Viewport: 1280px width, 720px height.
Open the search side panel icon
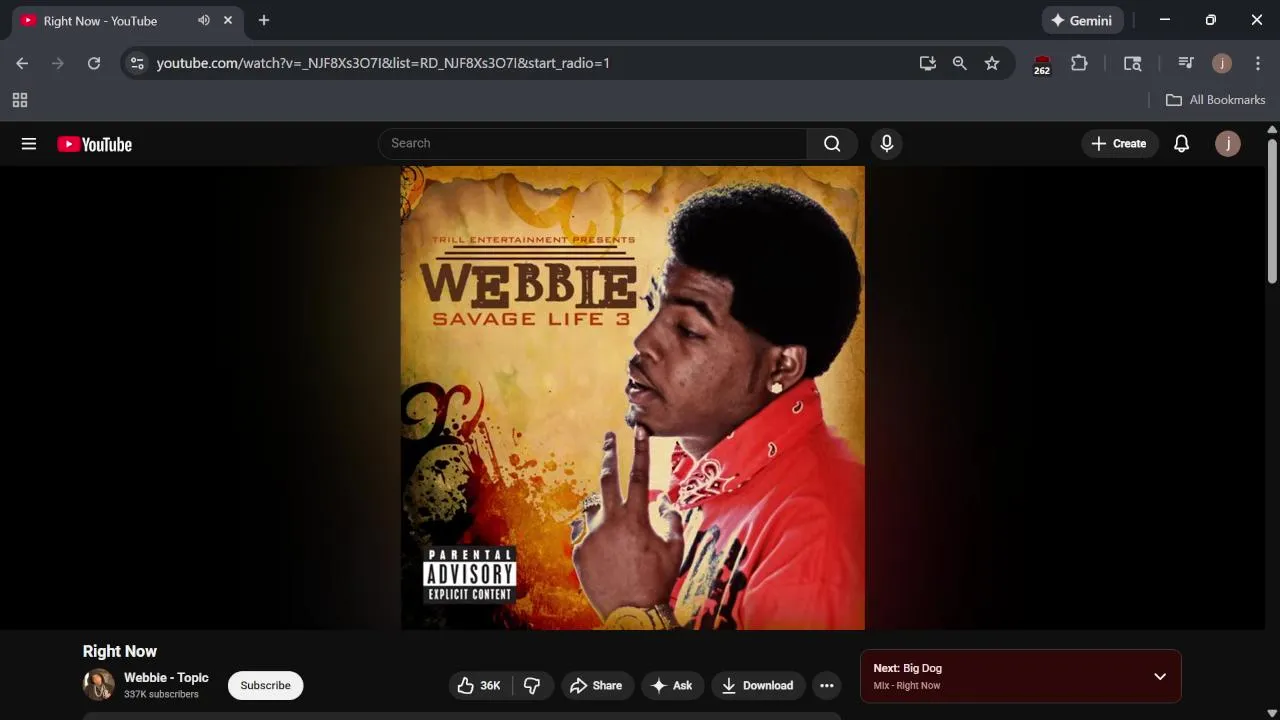coord(1133,63)
